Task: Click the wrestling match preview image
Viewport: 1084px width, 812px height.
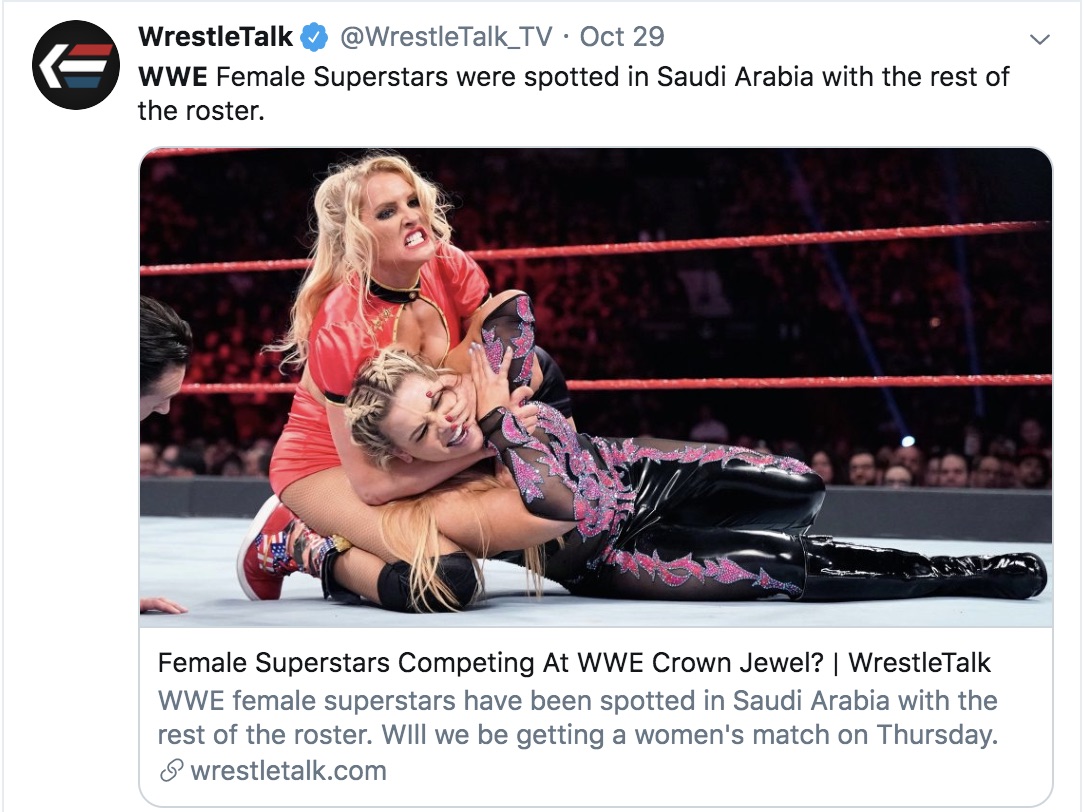Action: (x=596, y=387)
